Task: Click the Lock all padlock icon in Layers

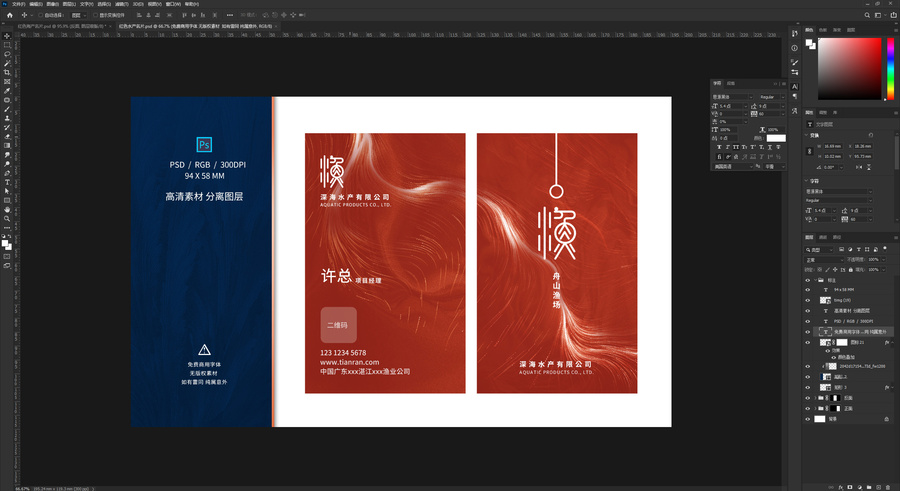Action: pyautogui.click(x=851, y=270)
